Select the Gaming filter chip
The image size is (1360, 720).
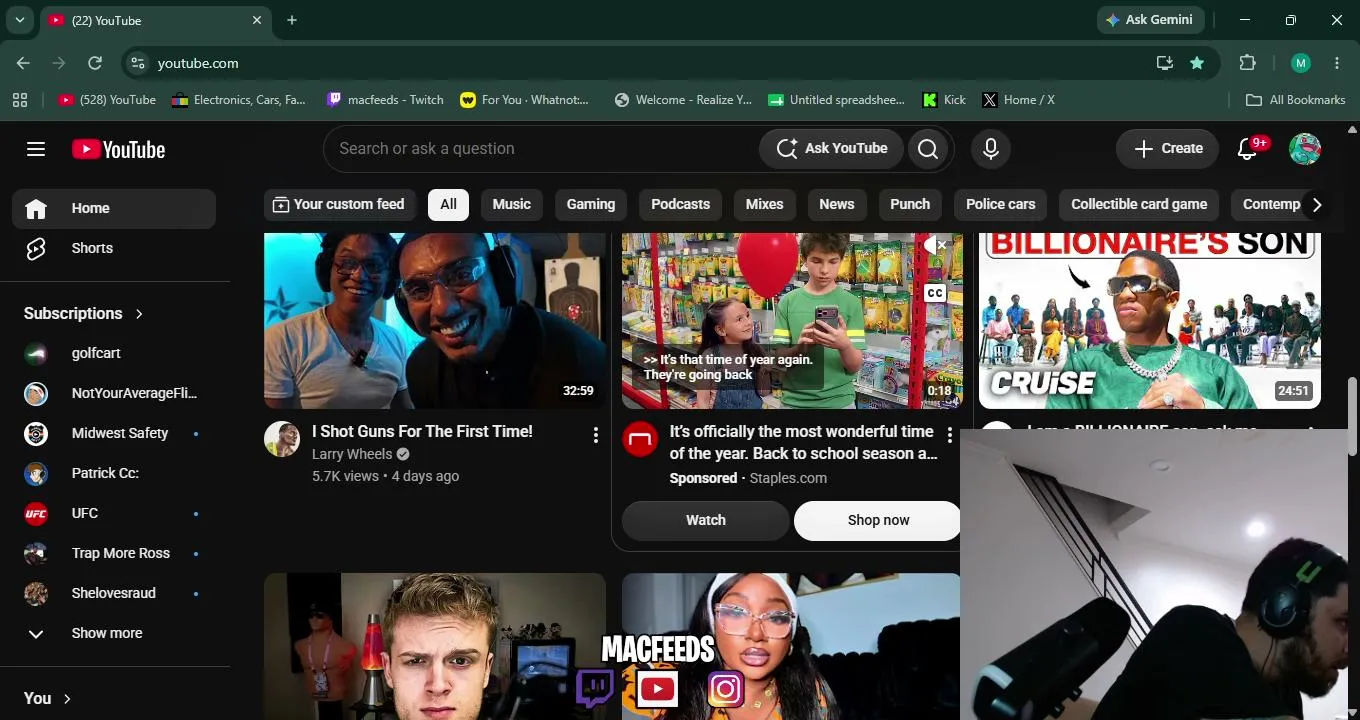(x=591, y=204)
